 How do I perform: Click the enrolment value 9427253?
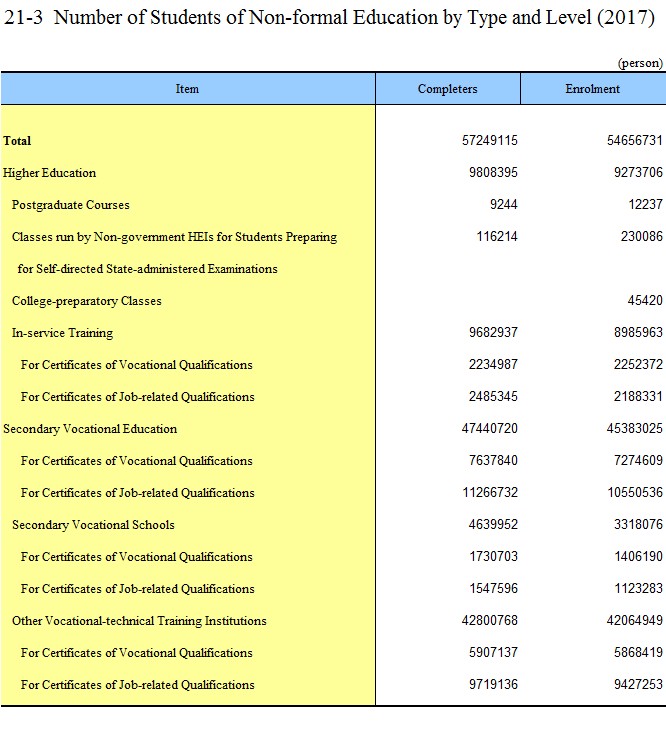638,685
